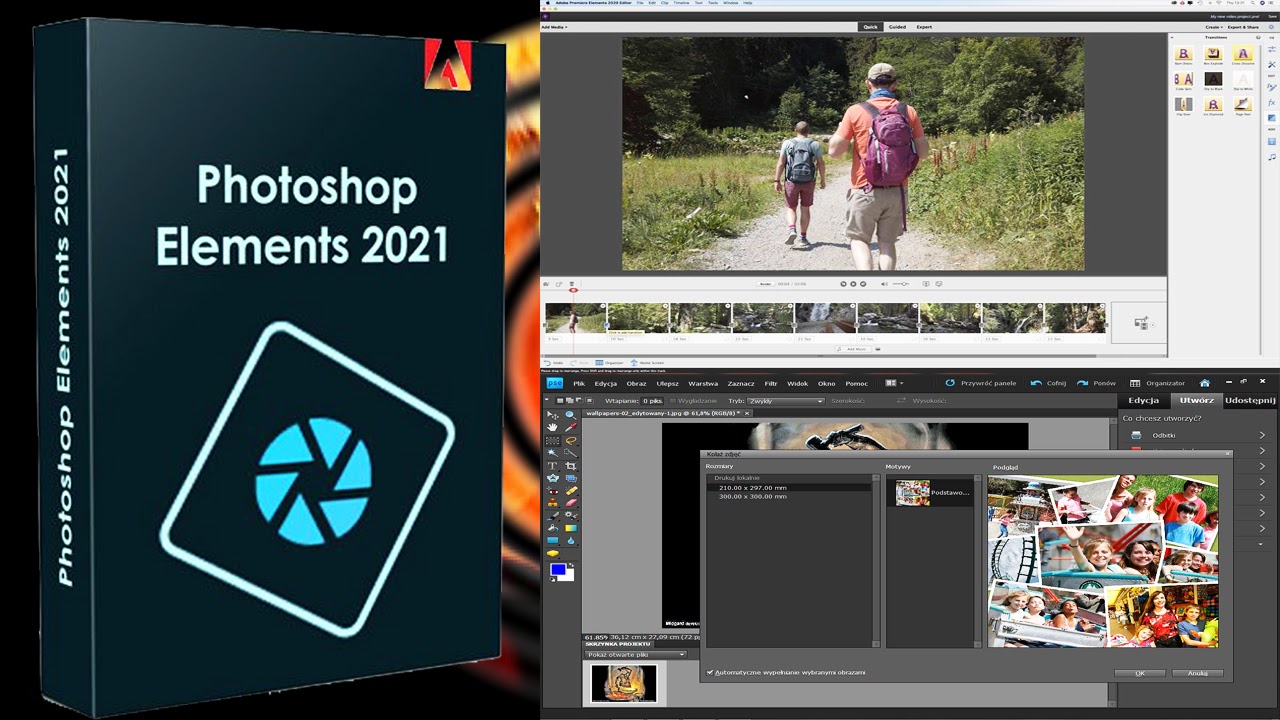Select the Type (T) tool
The image size is (1280, 720).
pyautogui.click(x=552, y=466)
